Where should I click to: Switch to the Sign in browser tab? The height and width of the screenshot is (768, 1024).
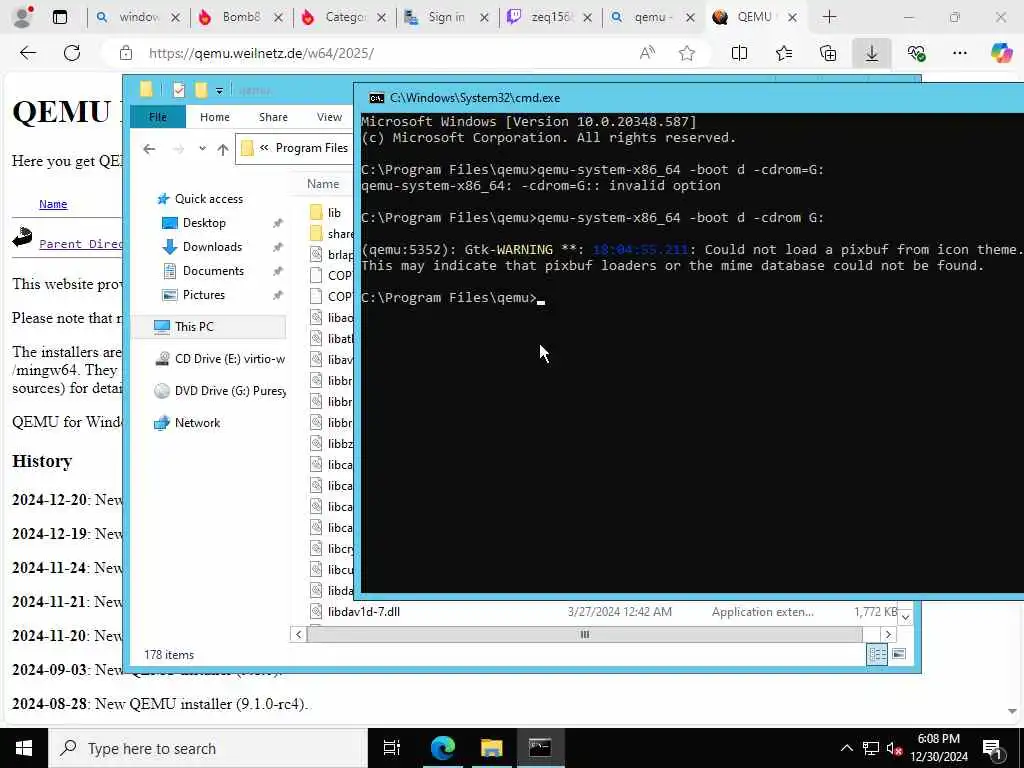(x=445, y=18)
